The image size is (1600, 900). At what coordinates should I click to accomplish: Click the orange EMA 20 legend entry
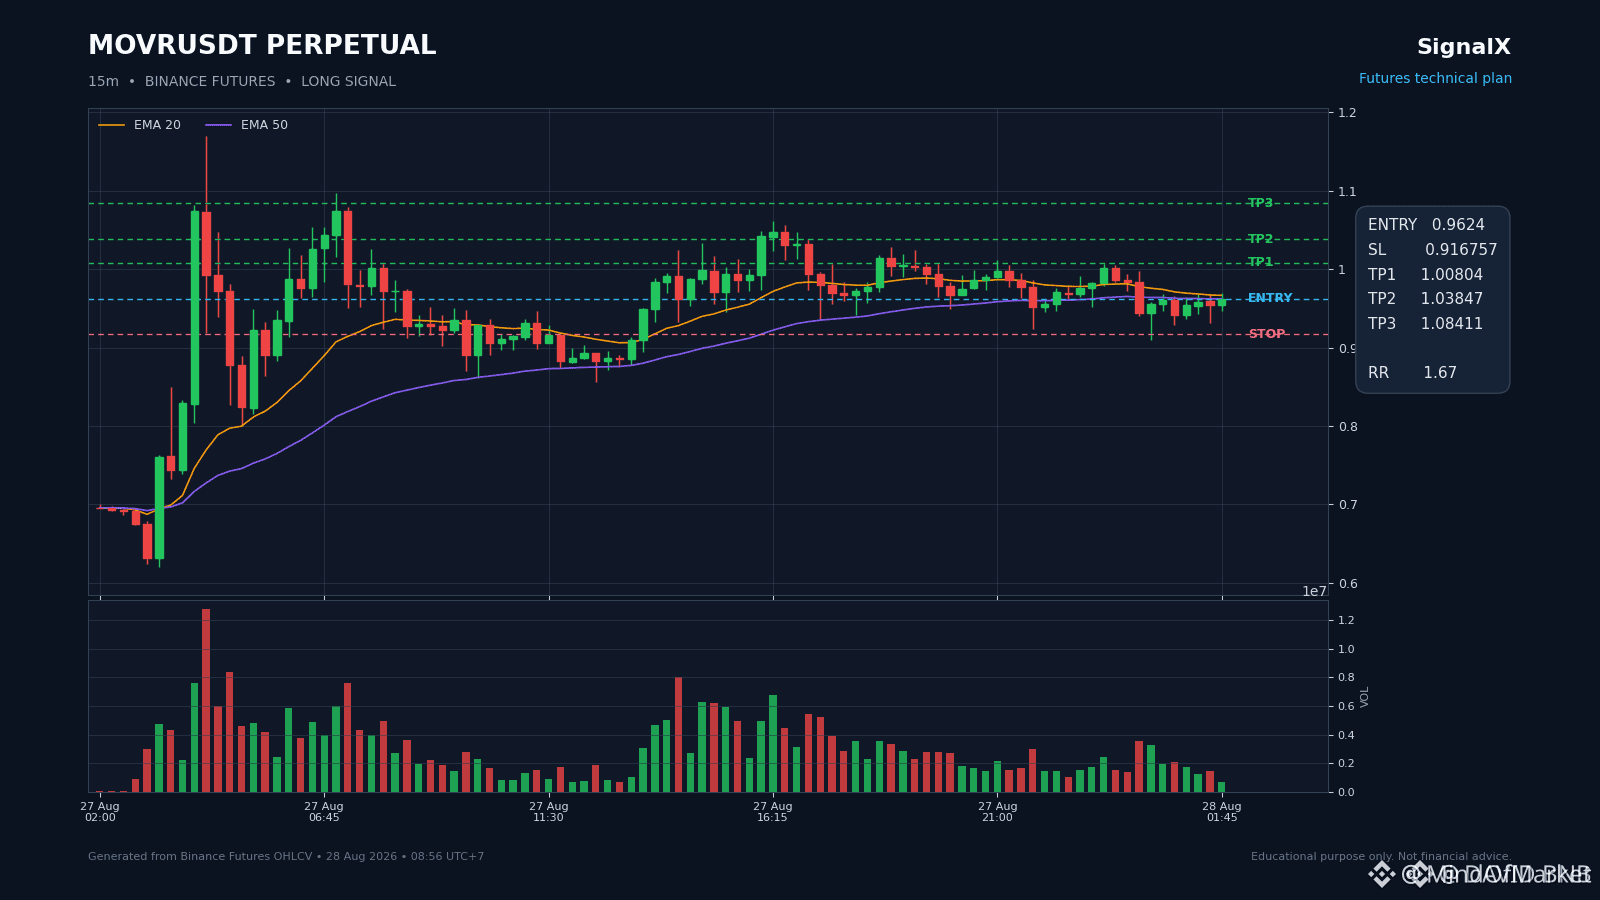click(x=140, y=125)
